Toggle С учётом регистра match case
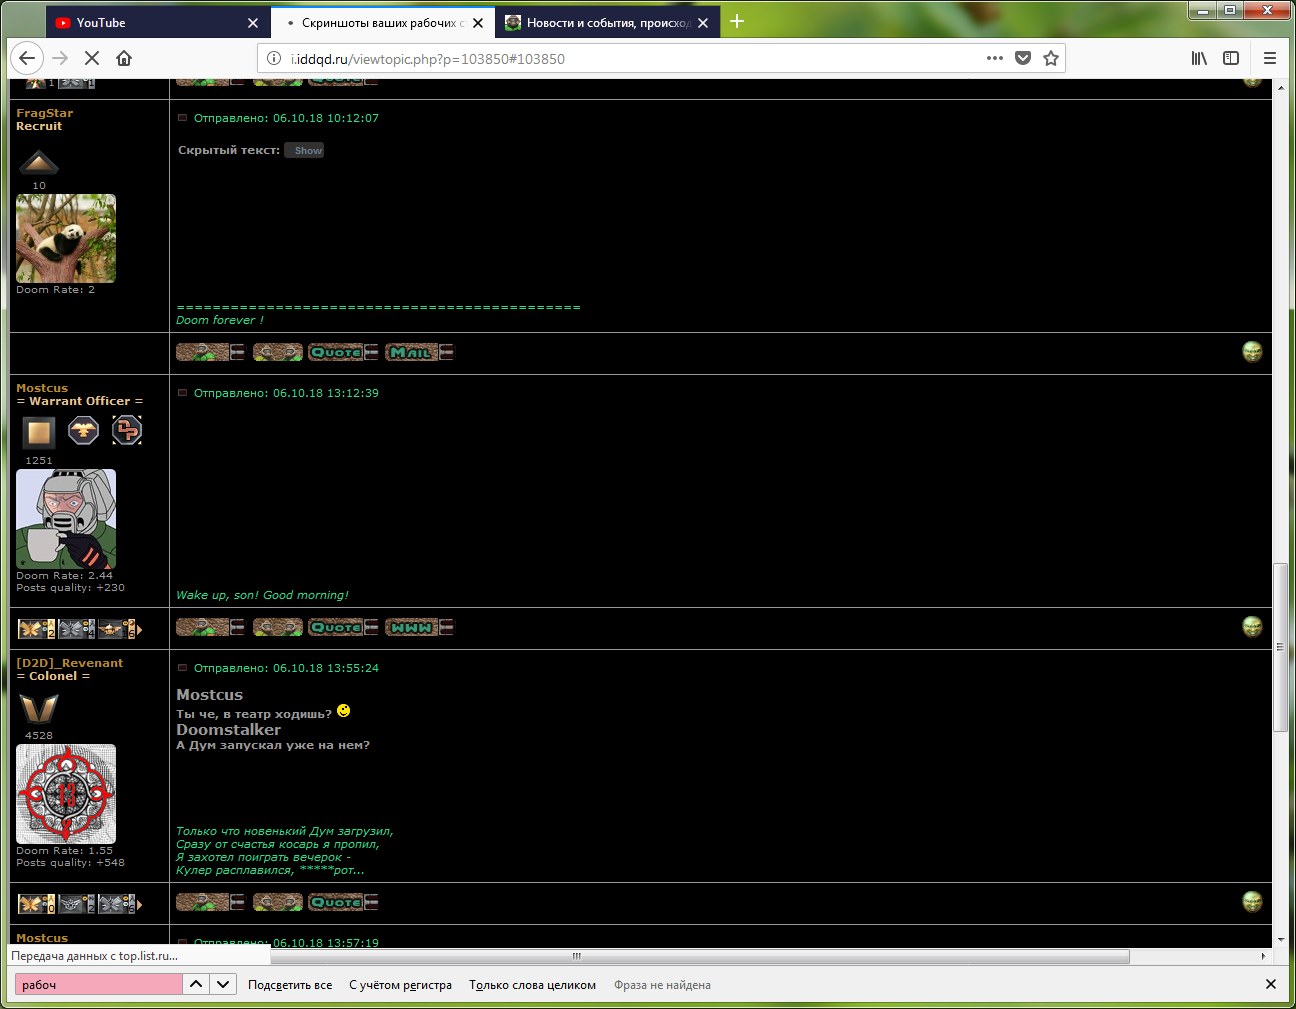 pos(400,985)
